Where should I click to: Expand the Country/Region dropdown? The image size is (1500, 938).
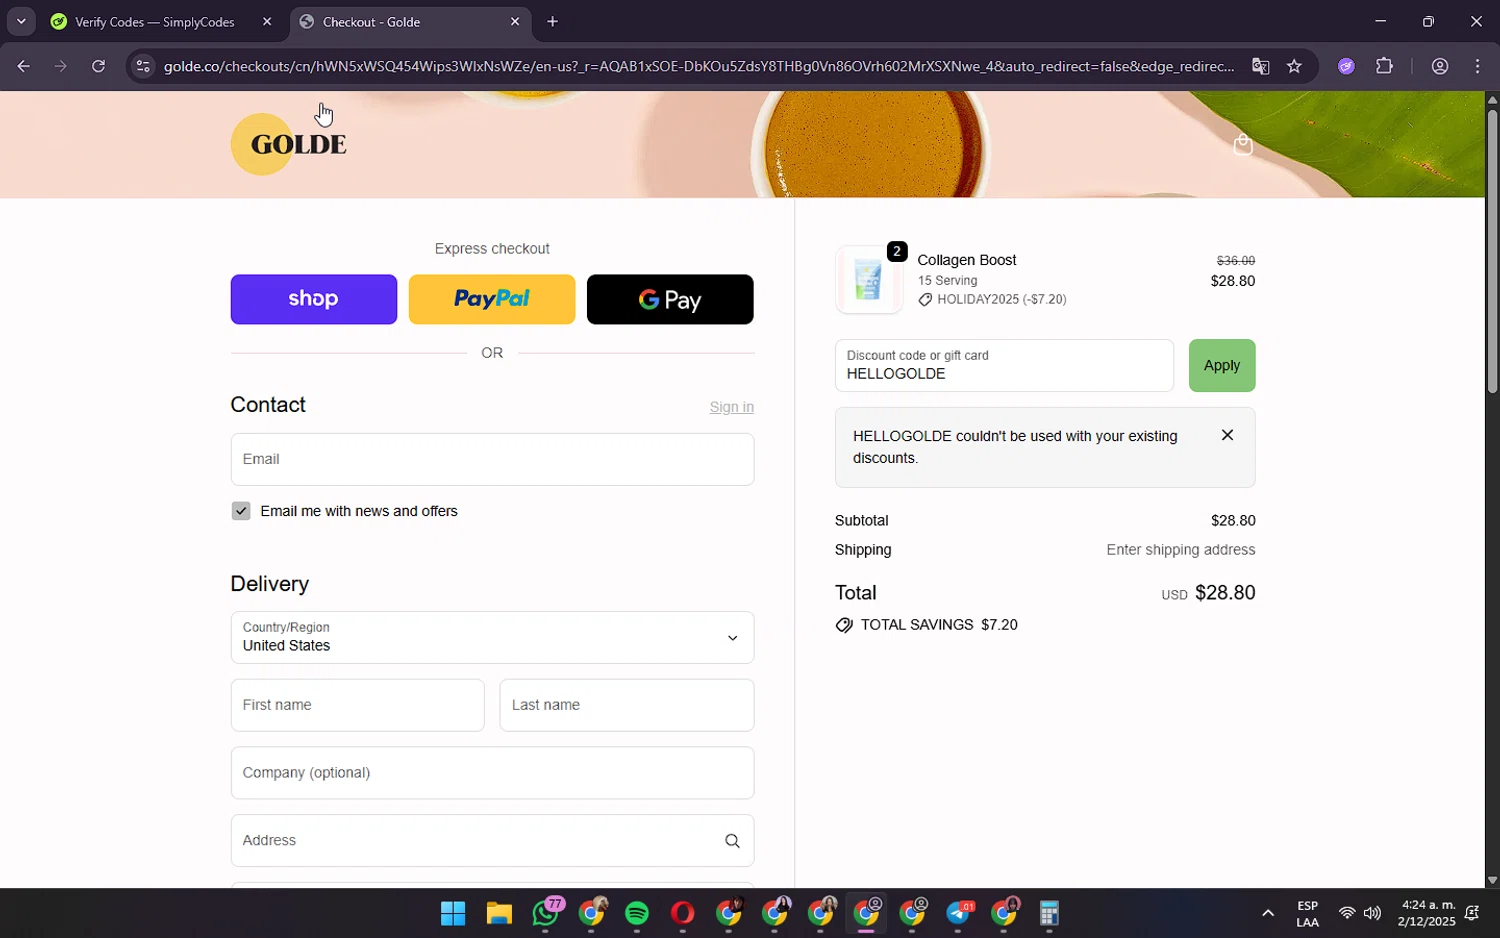tap(492, 637)
